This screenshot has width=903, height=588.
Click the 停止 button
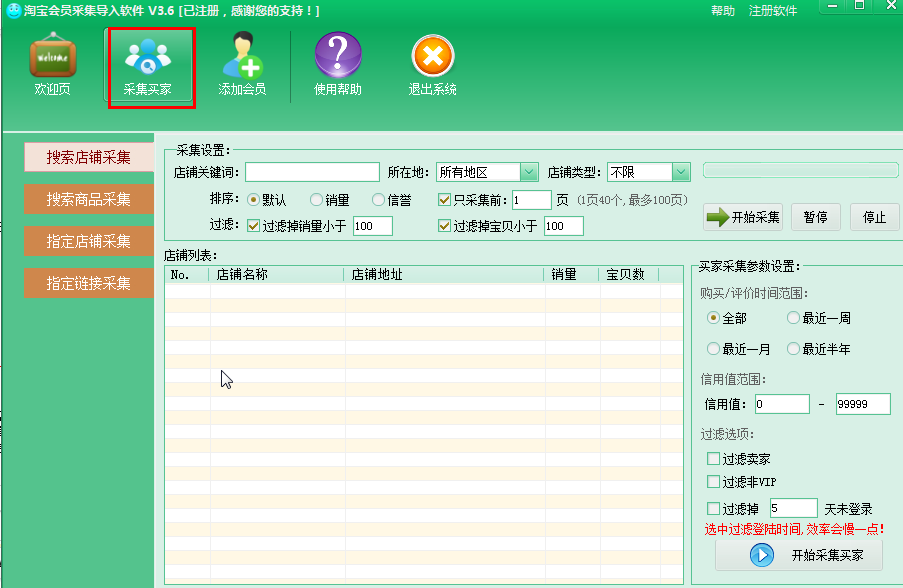click(x=874, y=217)
